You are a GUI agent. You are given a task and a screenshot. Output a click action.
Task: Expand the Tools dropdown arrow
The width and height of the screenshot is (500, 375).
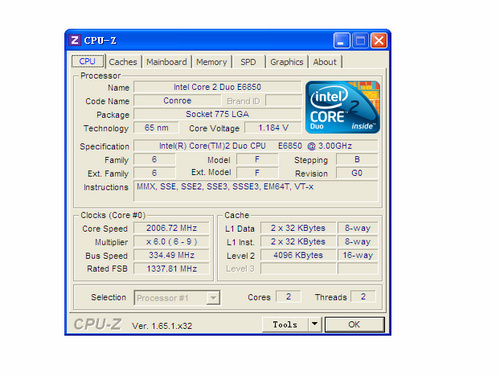[x=315, y=324]
